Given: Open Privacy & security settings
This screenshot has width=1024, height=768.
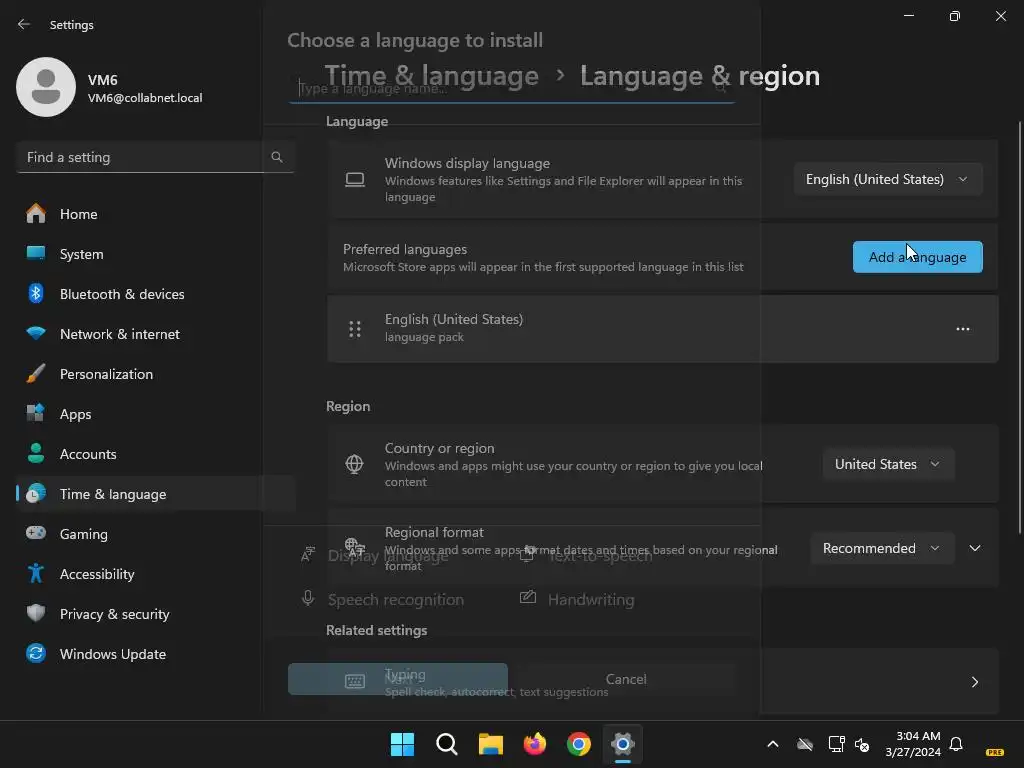Looking at the screenshot, I should click(155, 614).
